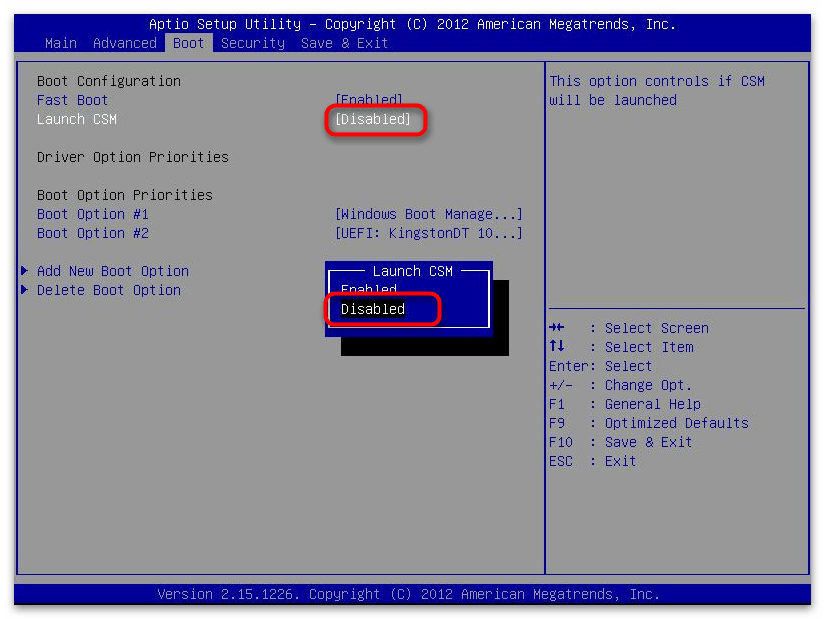Open the Windows Boot Manager value dropdown
Image resolution: width=825 pixels, height=619 pixels.
tap(428, 214)
